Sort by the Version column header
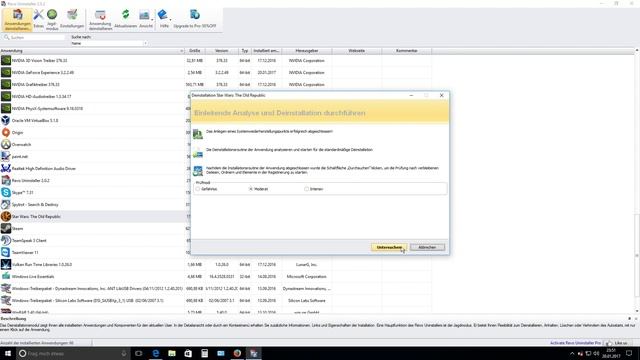640x360 pixels. tap(222, 51)
